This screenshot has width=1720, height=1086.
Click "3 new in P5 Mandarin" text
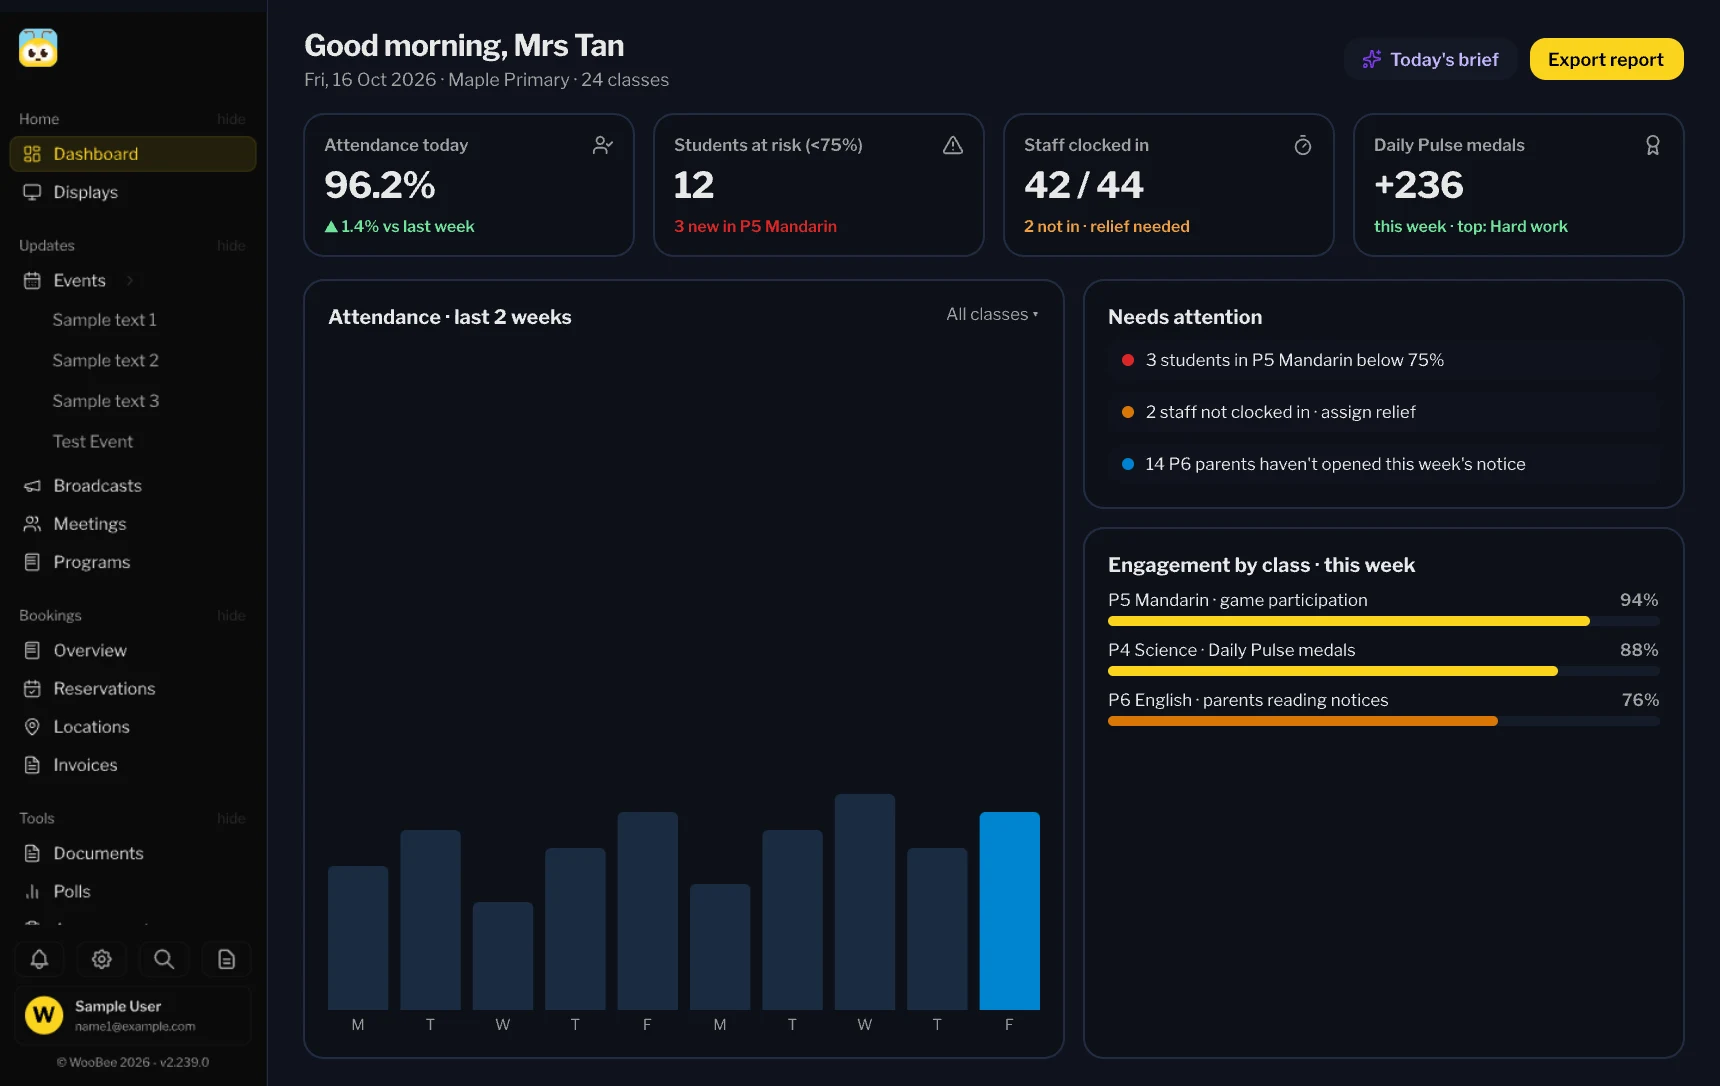coord(755,226)
